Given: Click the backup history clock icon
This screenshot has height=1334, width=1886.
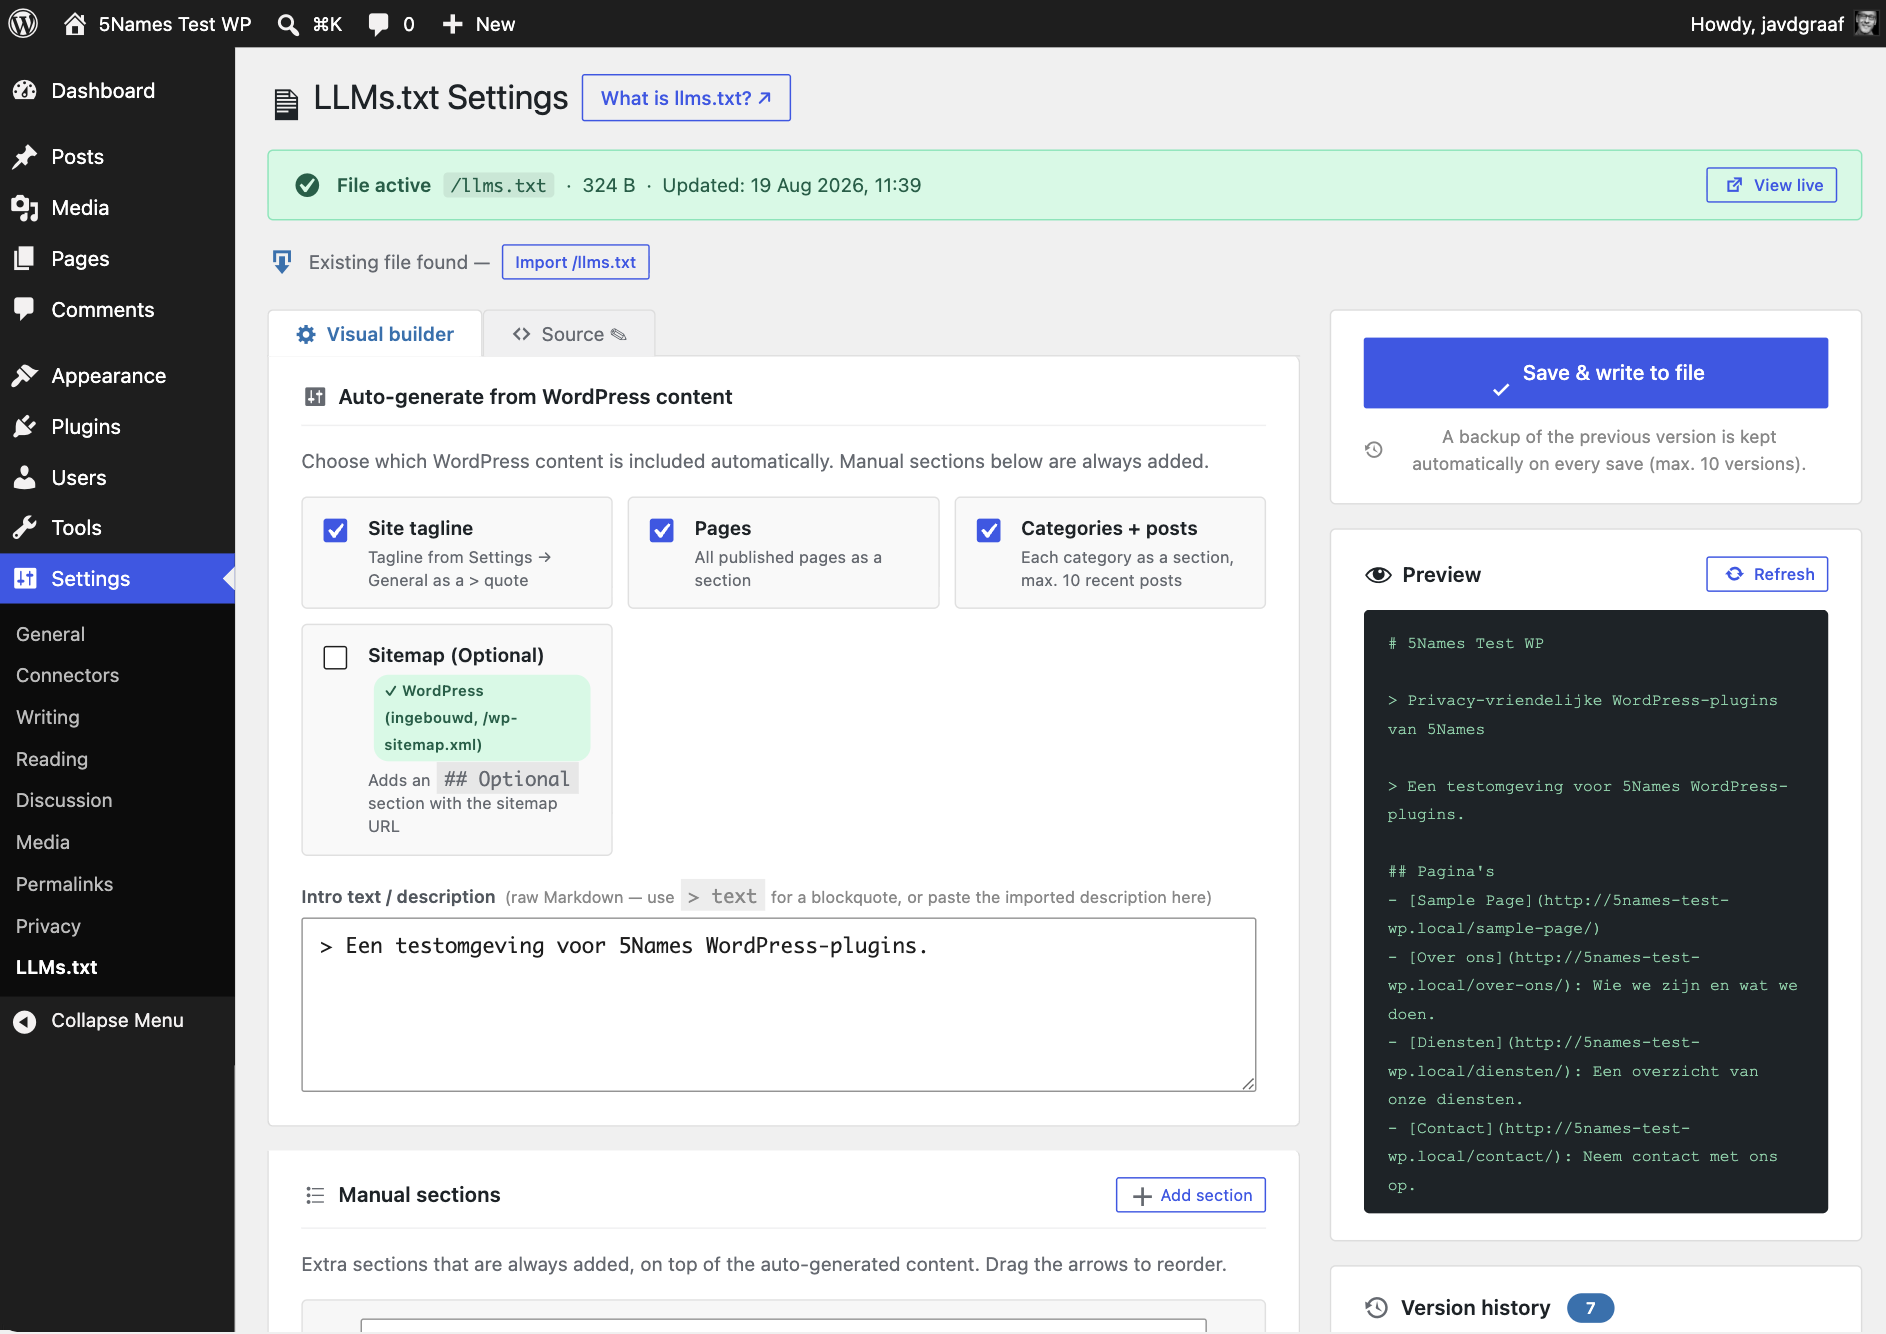Looking at the screenshot, I should tap(1374, 450).
